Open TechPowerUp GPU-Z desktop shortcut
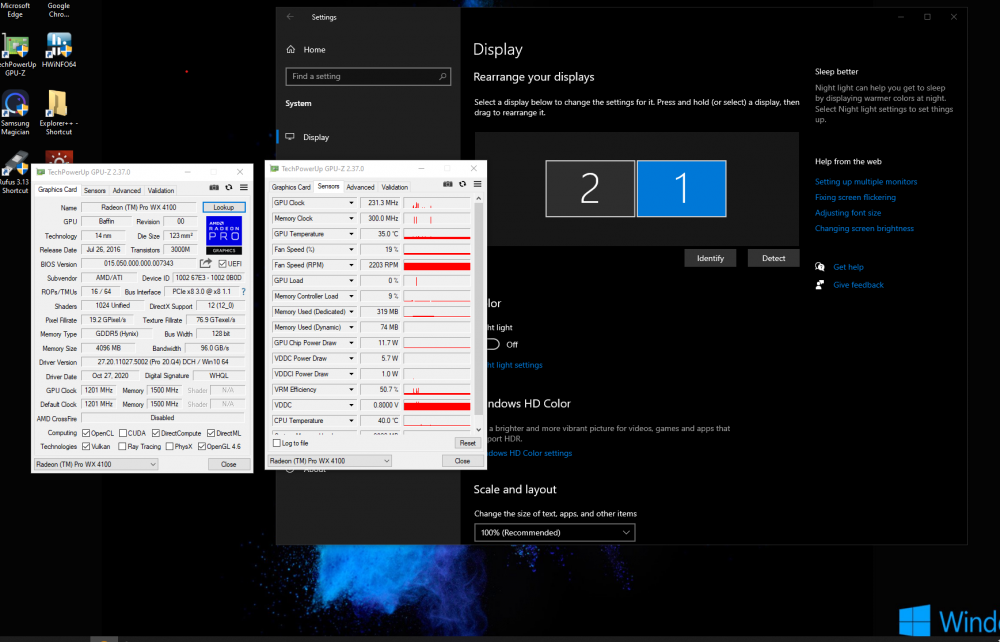The image size is (1000, 642). 15,54
